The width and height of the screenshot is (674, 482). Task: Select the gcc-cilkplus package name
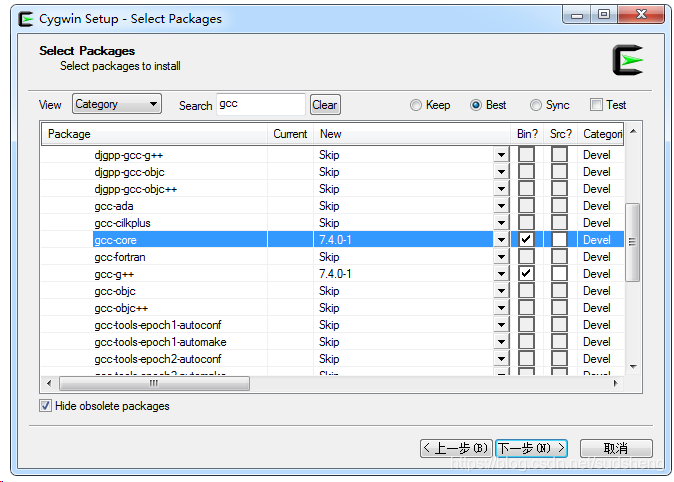click(123, 223)
